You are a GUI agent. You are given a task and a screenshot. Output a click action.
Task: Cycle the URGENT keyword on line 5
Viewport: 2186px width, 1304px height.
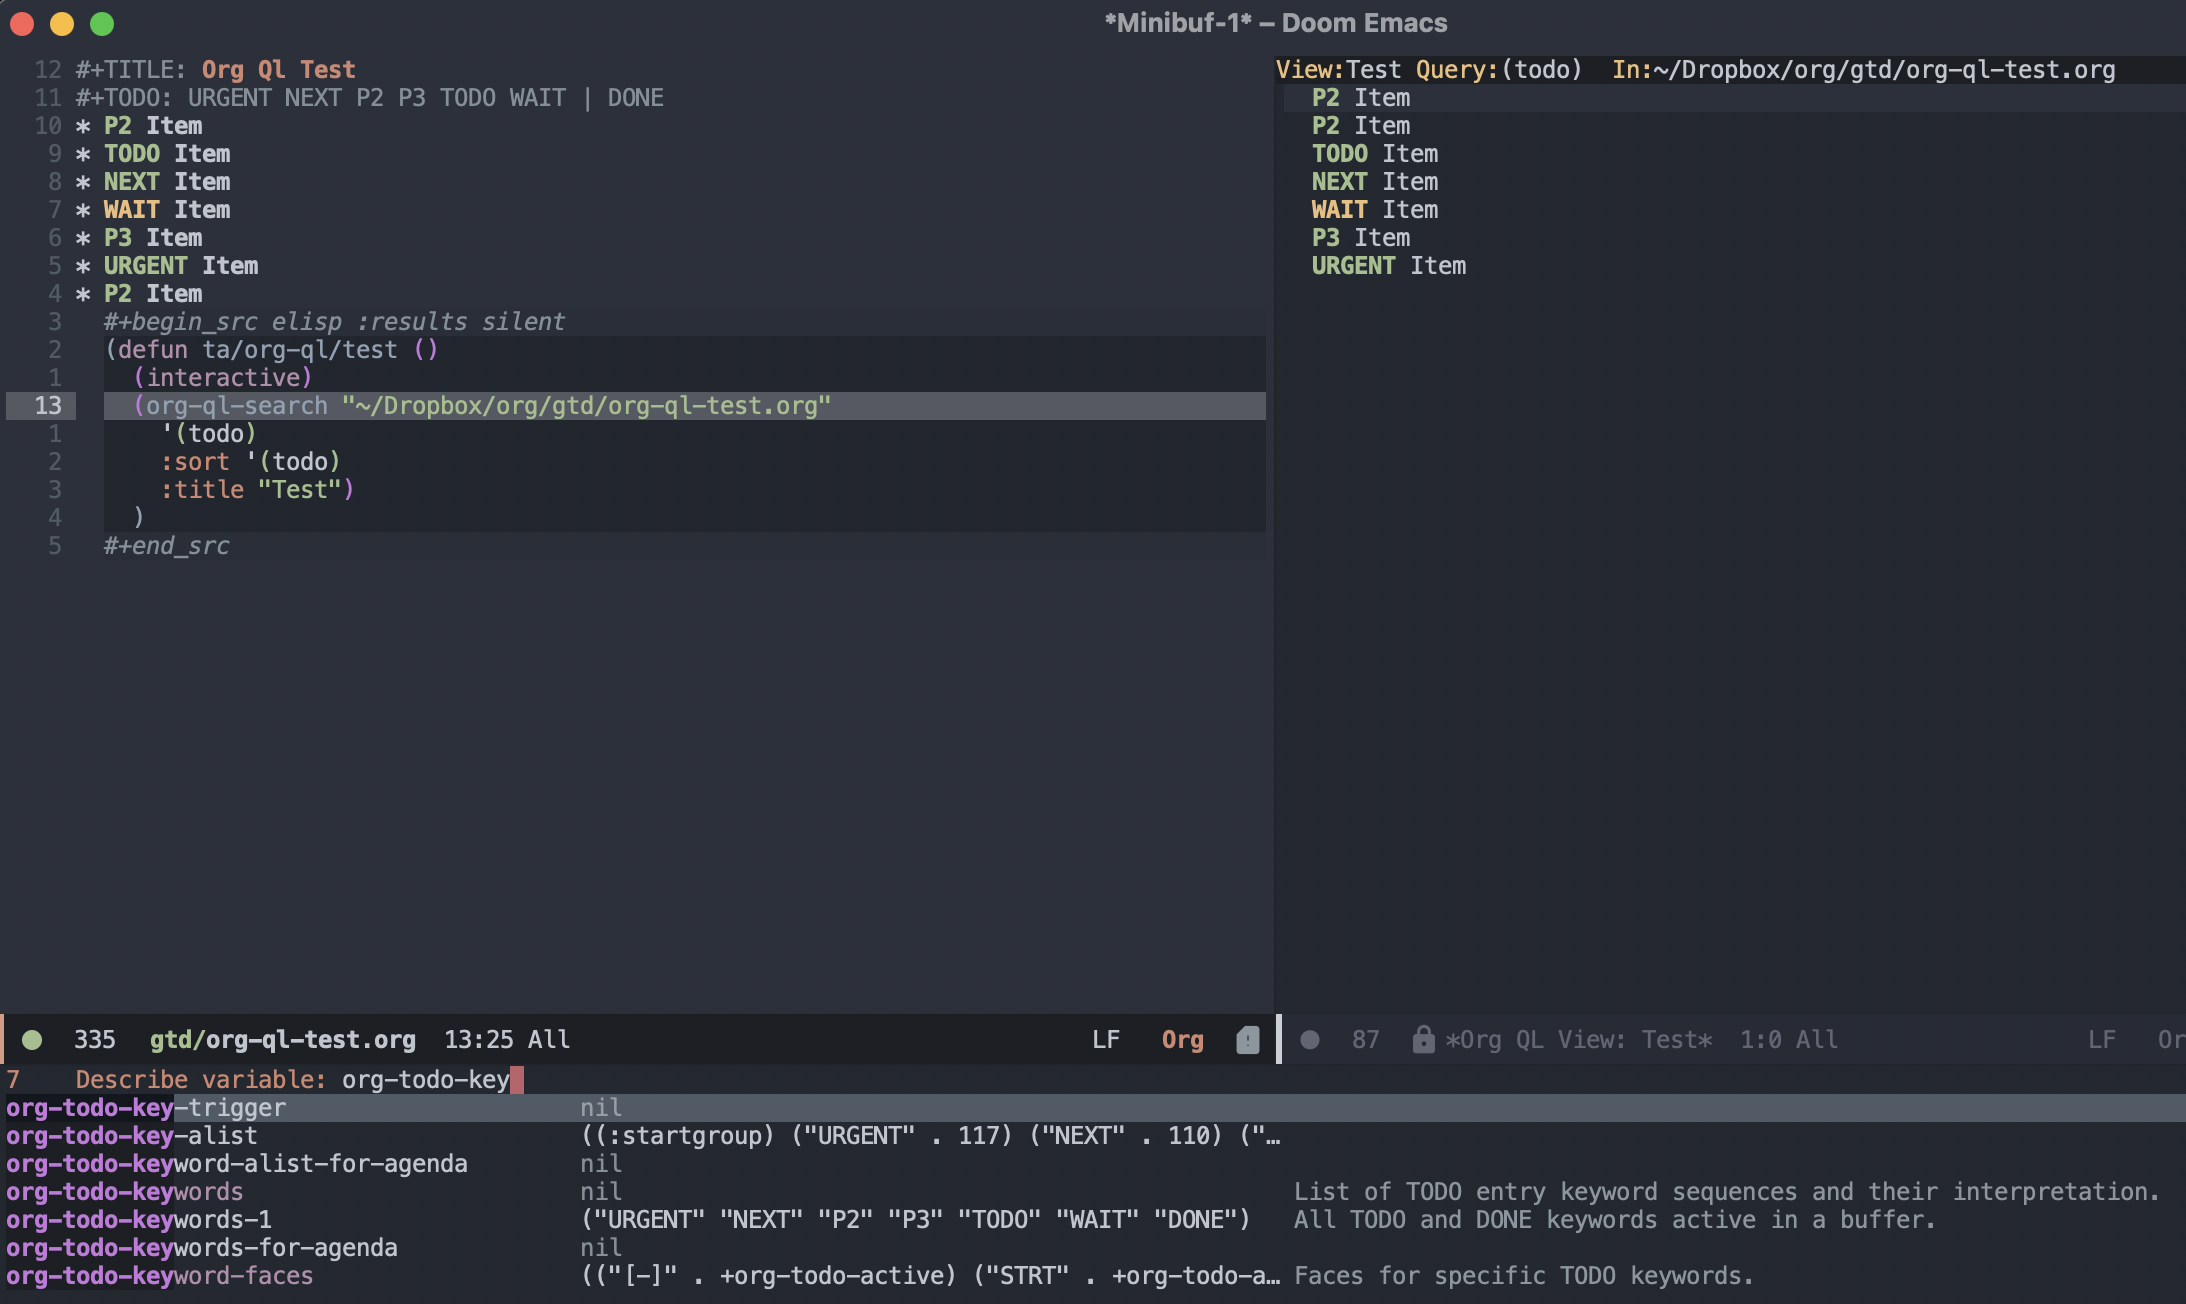(145, 265)
